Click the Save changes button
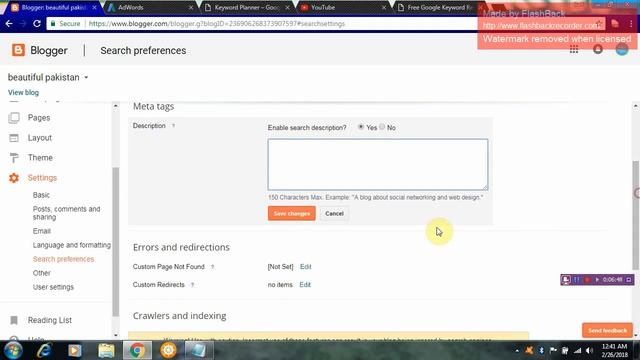This screenshot has height=360, width=640. click(x=292, y=213)
